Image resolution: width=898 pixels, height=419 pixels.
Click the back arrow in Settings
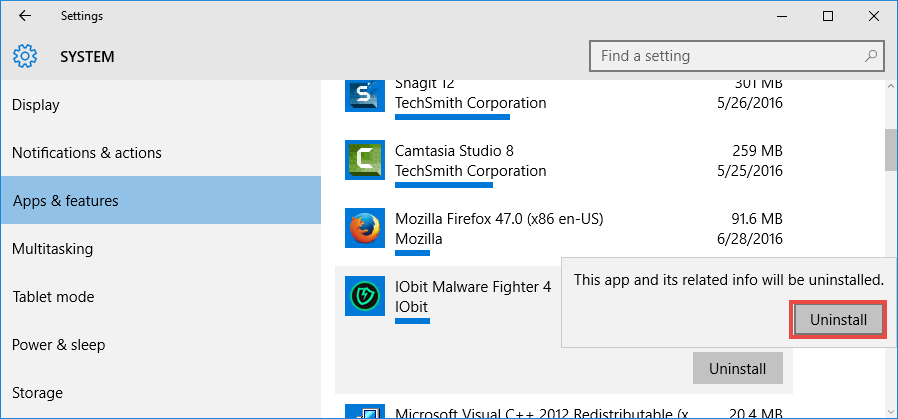(25, 16)
